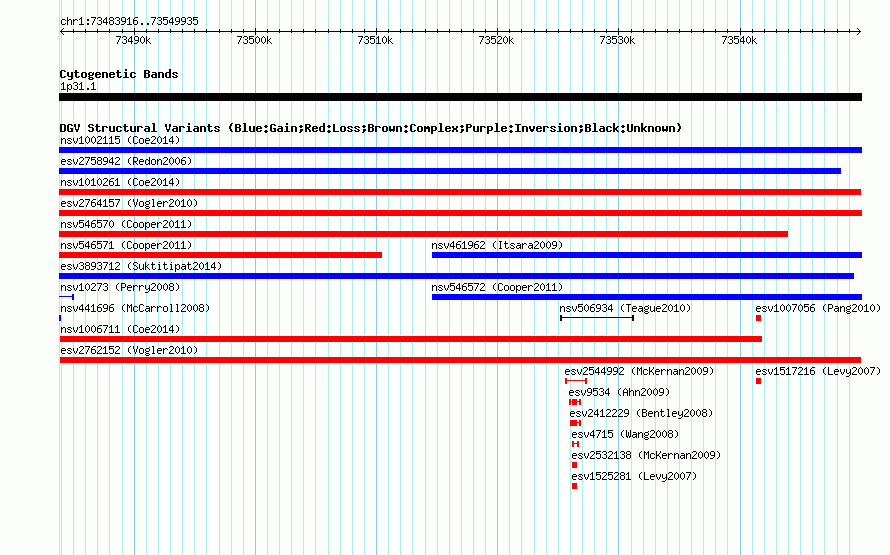
Task: Open nsv506934 (Teague2010) label
Action: (625, 308)
